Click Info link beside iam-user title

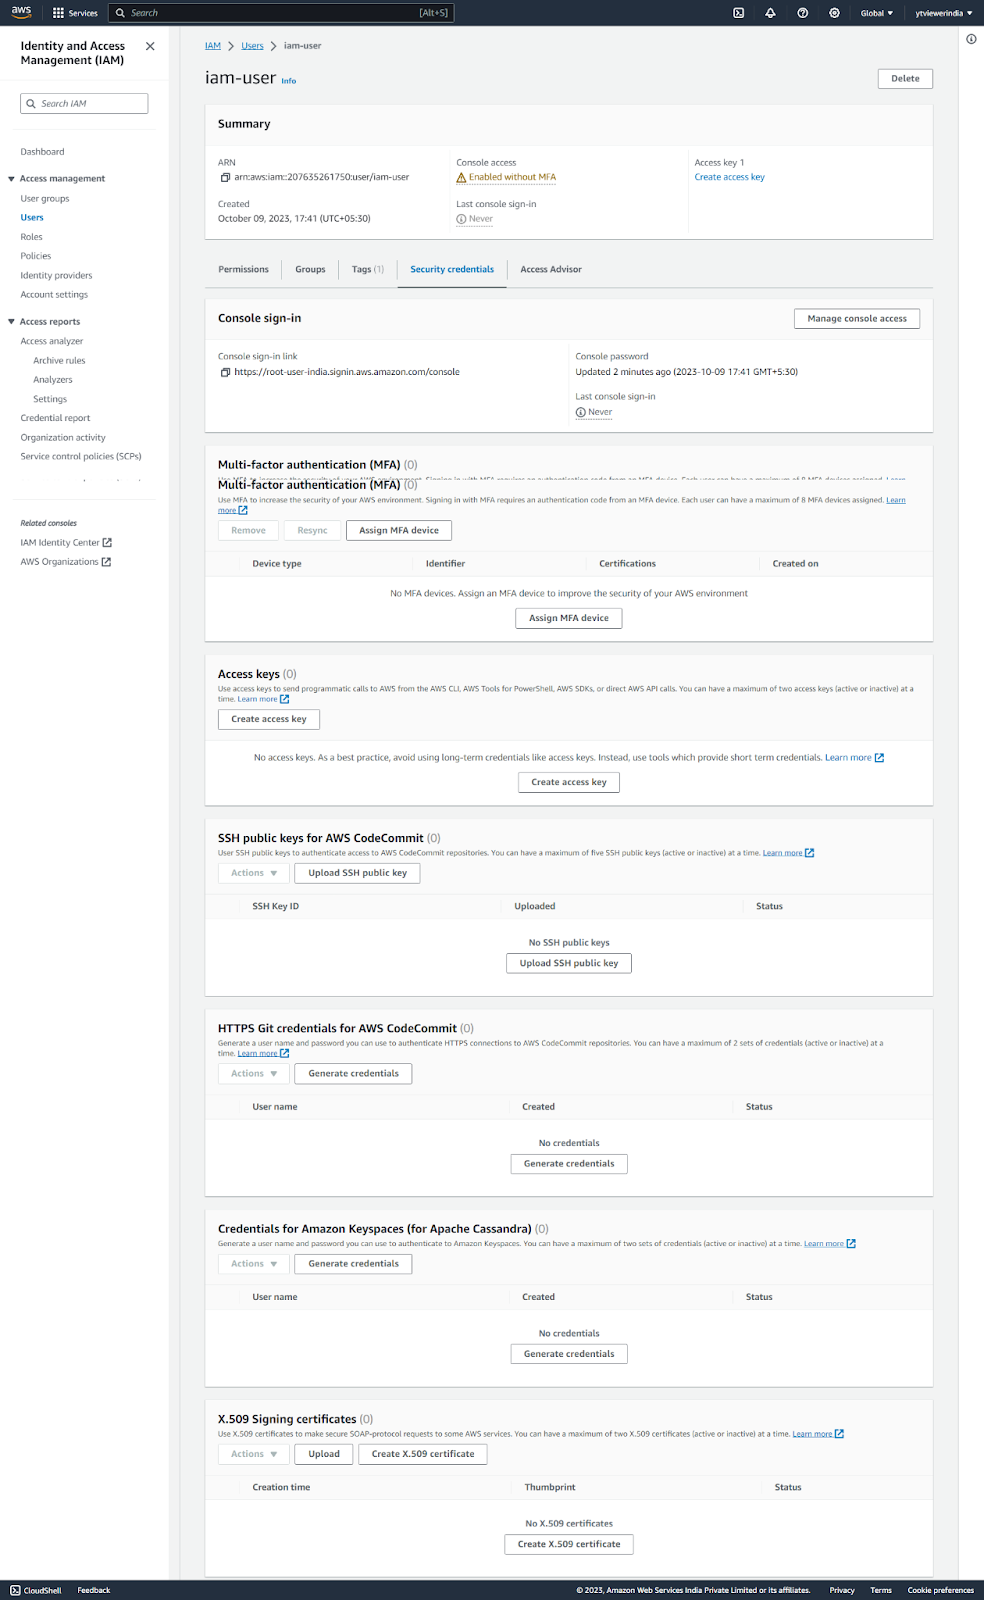point(289,81)
